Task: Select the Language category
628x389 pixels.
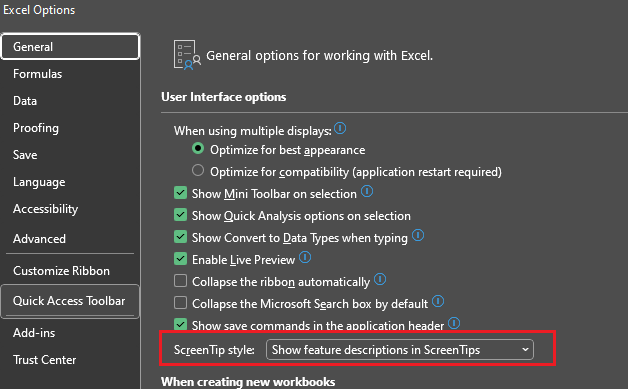Action: pyautogui.click(x=70, y=182)
